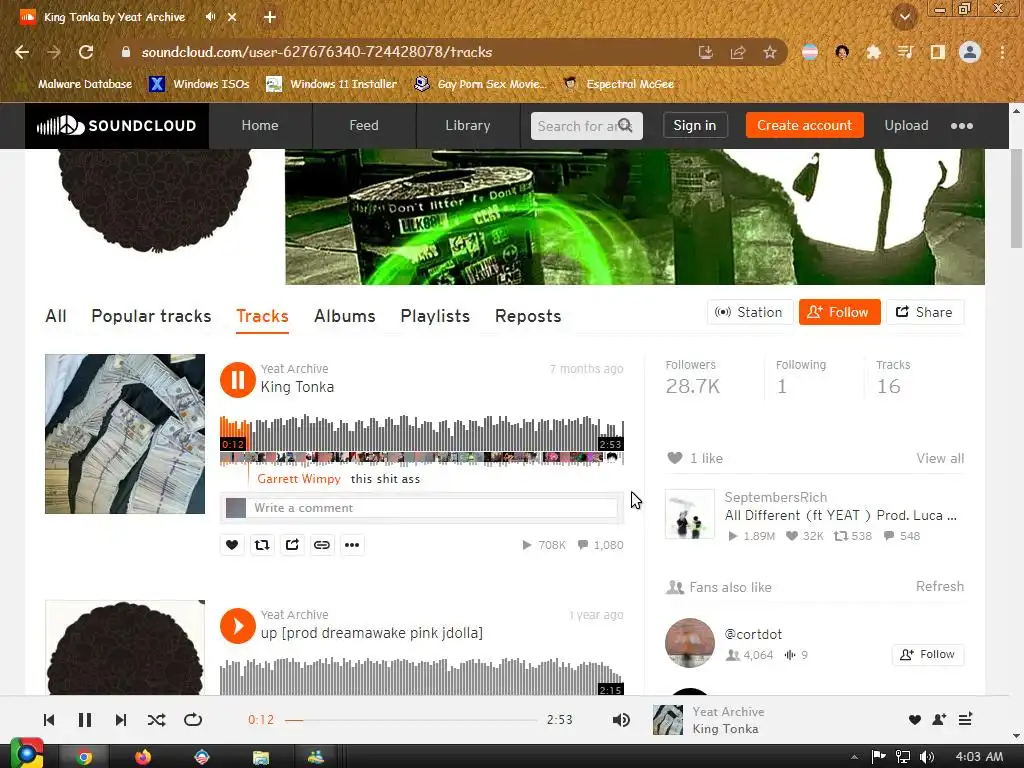Click the Sign in button
This screenshot has height=768, width=1024.
[x=695, y=125]
